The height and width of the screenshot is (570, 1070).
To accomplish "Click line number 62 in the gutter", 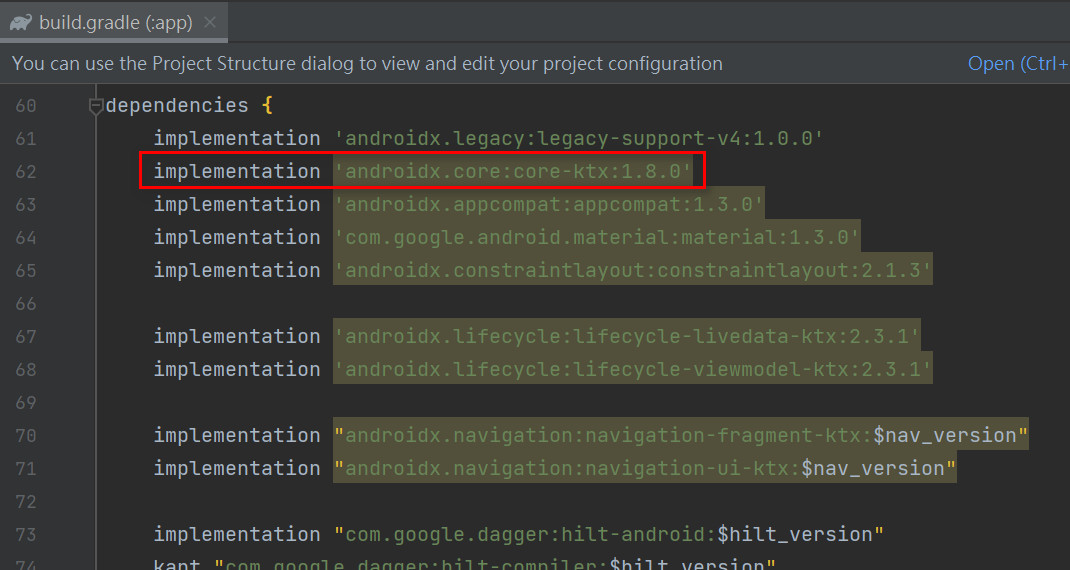I will (26, 171).
